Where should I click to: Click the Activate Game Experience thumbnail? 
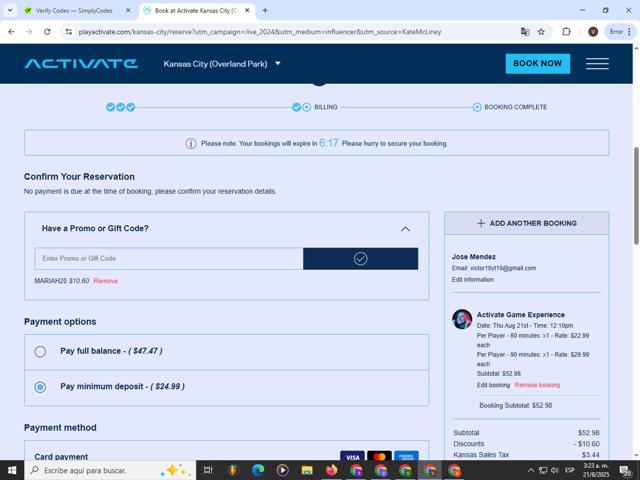462,319
